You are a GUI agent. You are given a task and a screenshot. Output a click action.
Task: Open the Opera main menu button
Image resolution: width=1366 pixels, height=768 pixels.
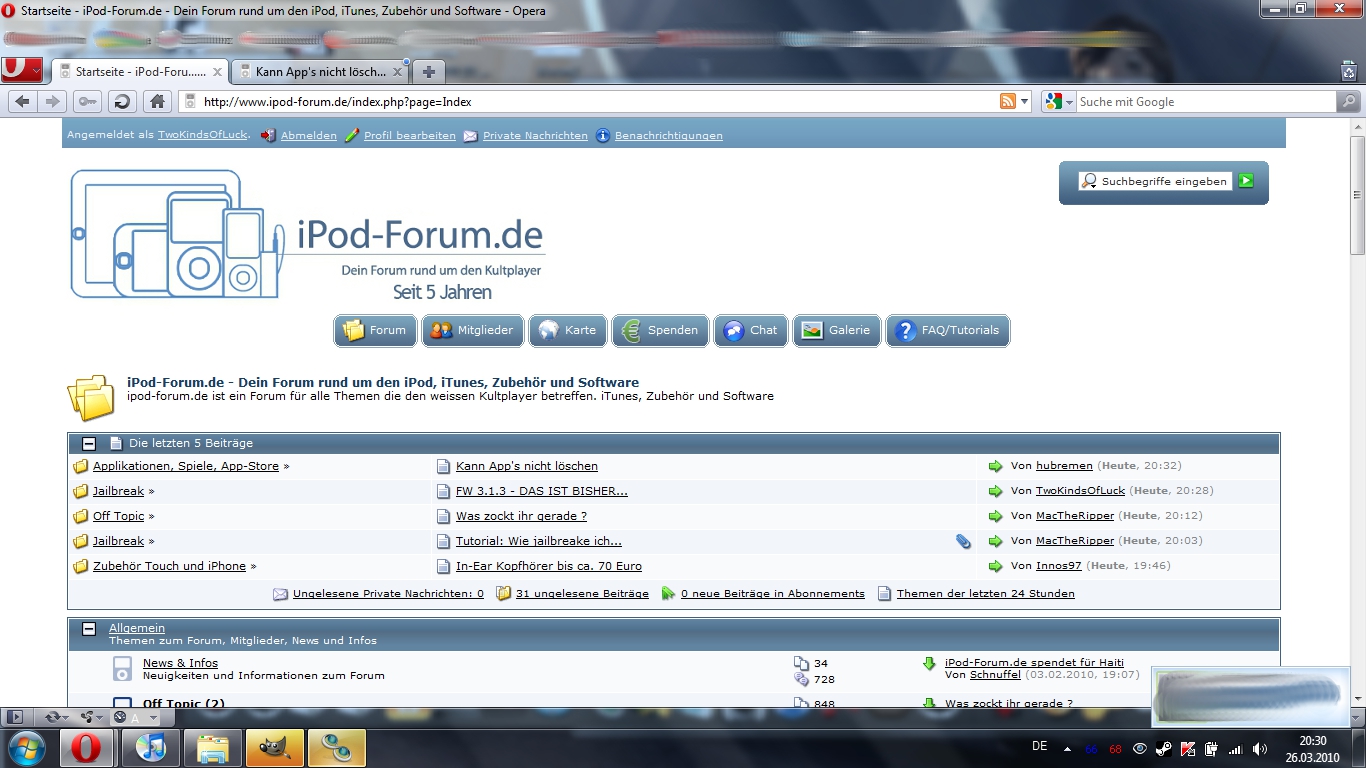[22, 70]
